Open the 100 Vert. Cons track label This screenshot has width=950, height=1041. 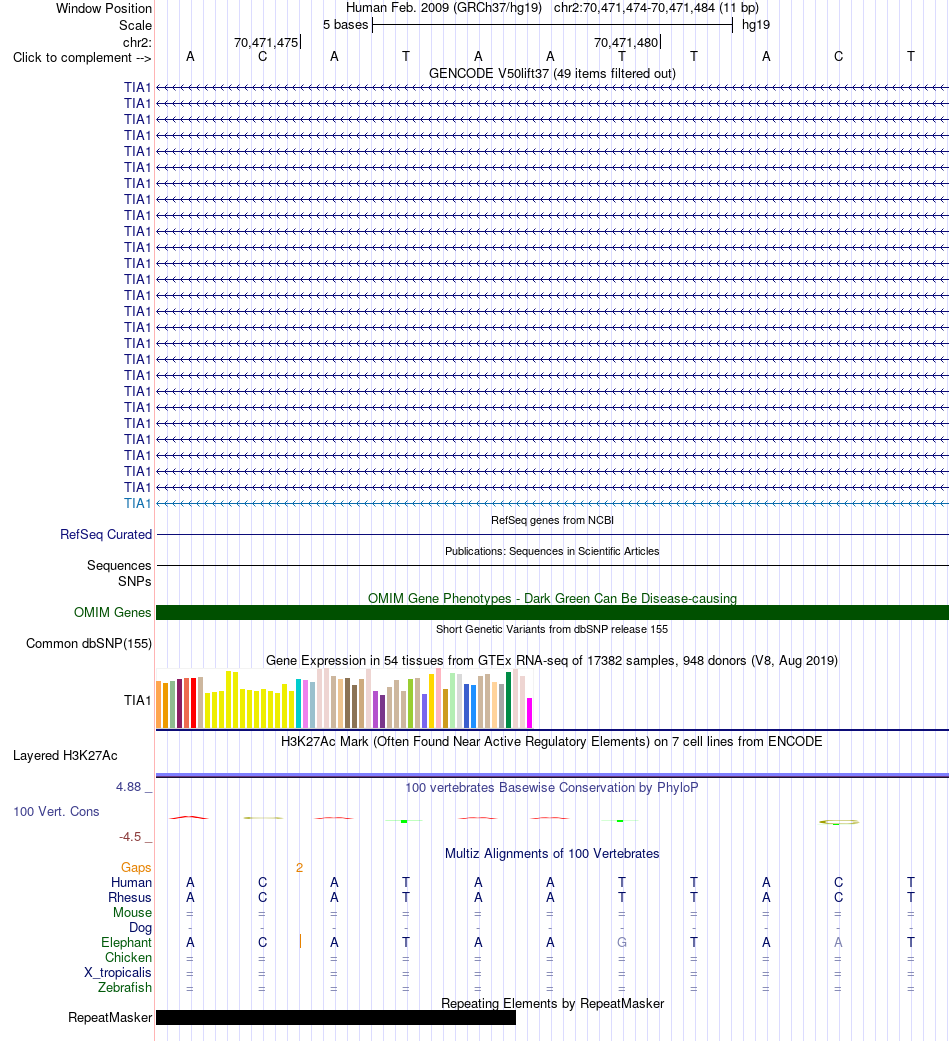(x=56, y=811)
